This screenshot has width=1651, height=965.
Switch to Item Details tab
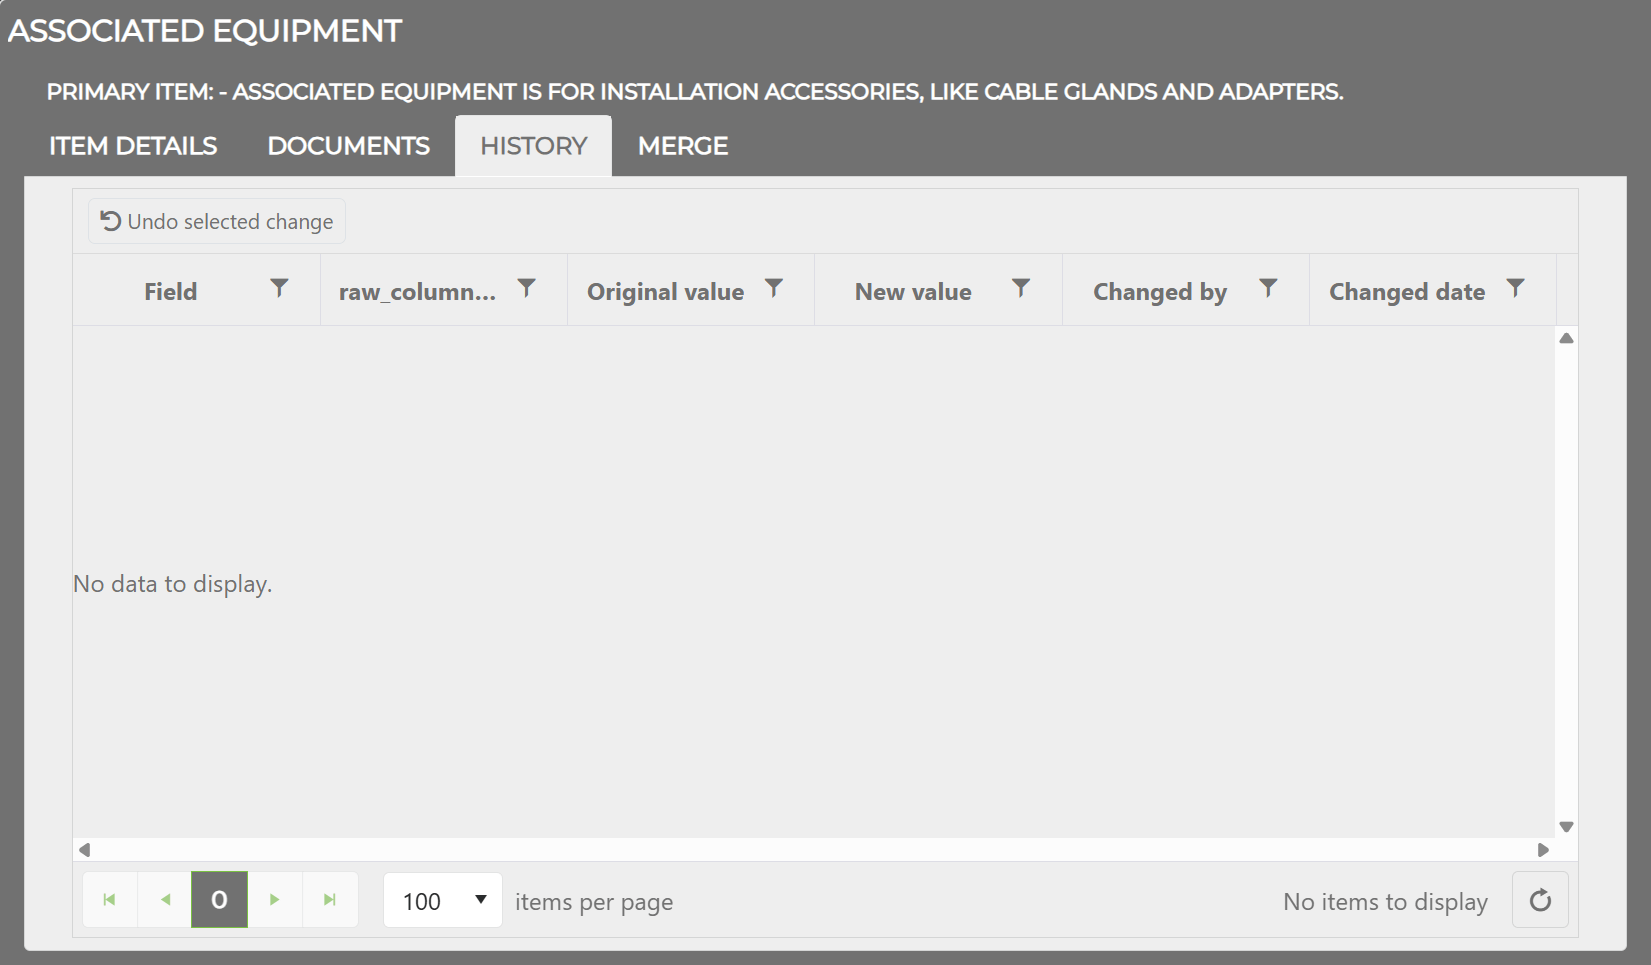pyautogui.click(x=133, y=146)
